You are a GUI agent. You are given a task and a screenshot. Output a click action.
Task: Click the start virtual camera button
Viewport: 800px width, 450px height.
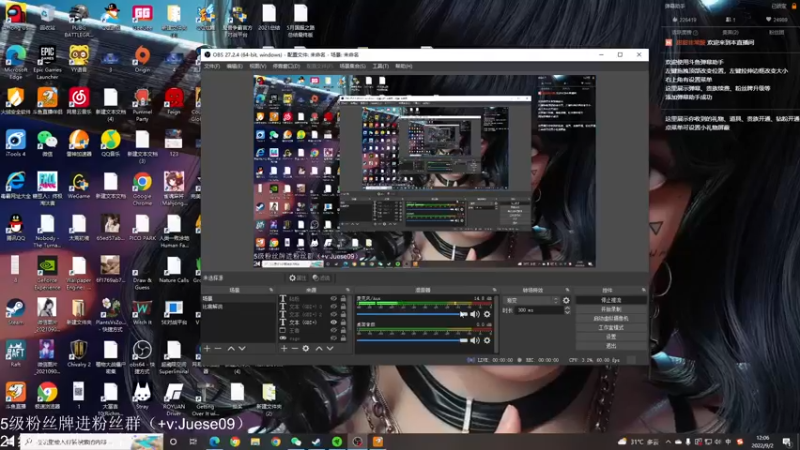611,318
